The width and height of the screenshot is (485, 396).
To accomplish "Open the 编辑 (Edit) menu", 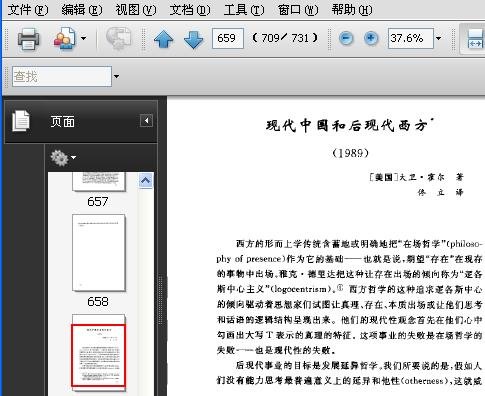I will (x=82, y=10).
